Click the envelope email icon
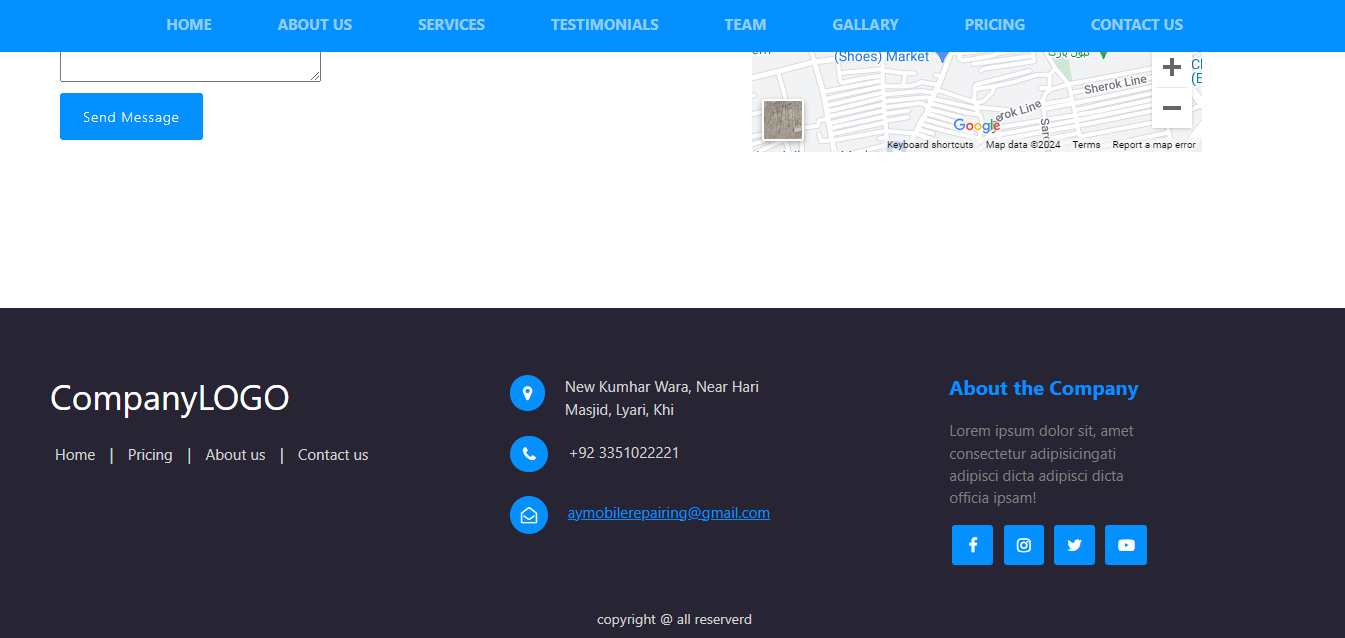This screenshot has width=1345, height=638. point(528,515)
